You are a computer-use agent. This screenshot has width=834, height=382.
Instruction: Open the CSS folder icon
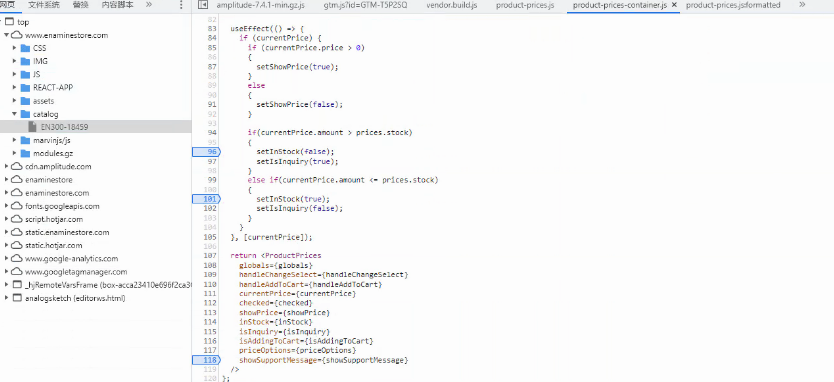click(x=24, y=48)
